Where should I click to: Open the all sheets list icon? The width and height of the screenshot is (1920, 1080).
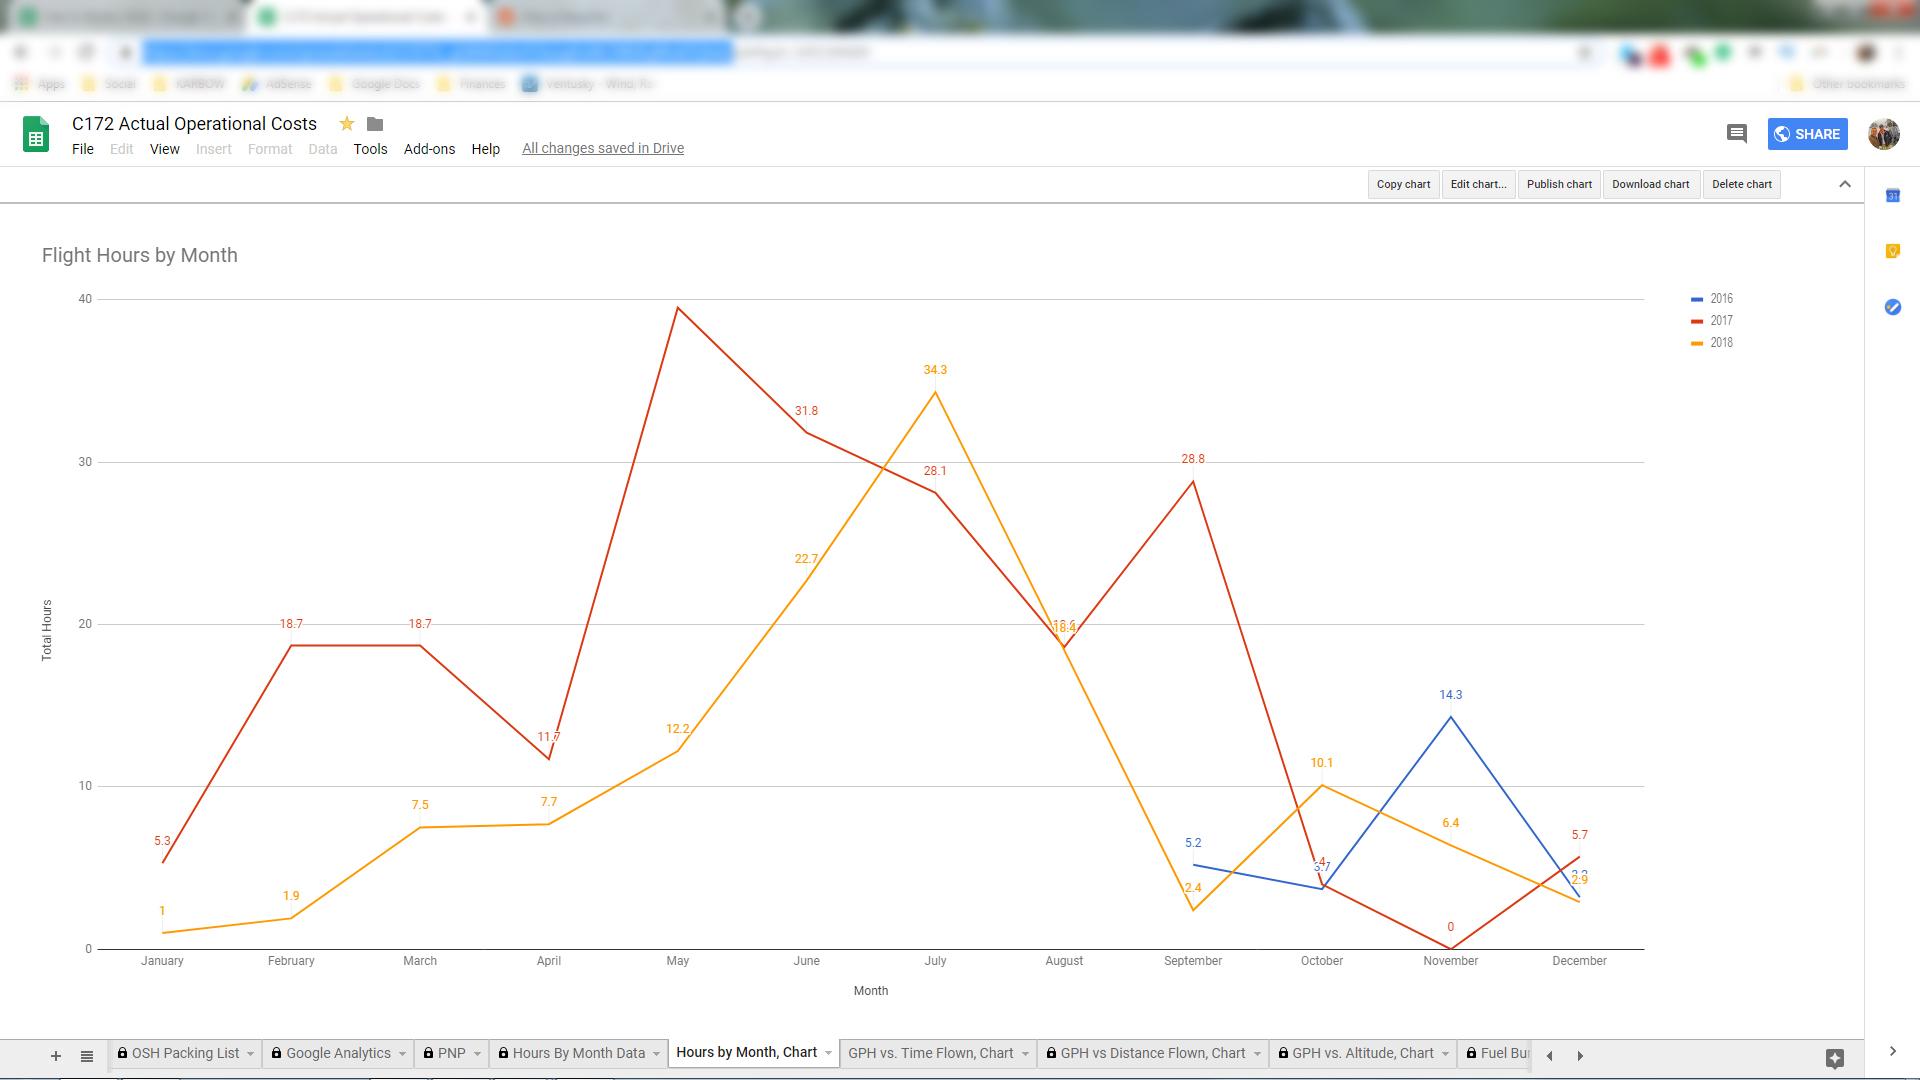[87, 1055]
